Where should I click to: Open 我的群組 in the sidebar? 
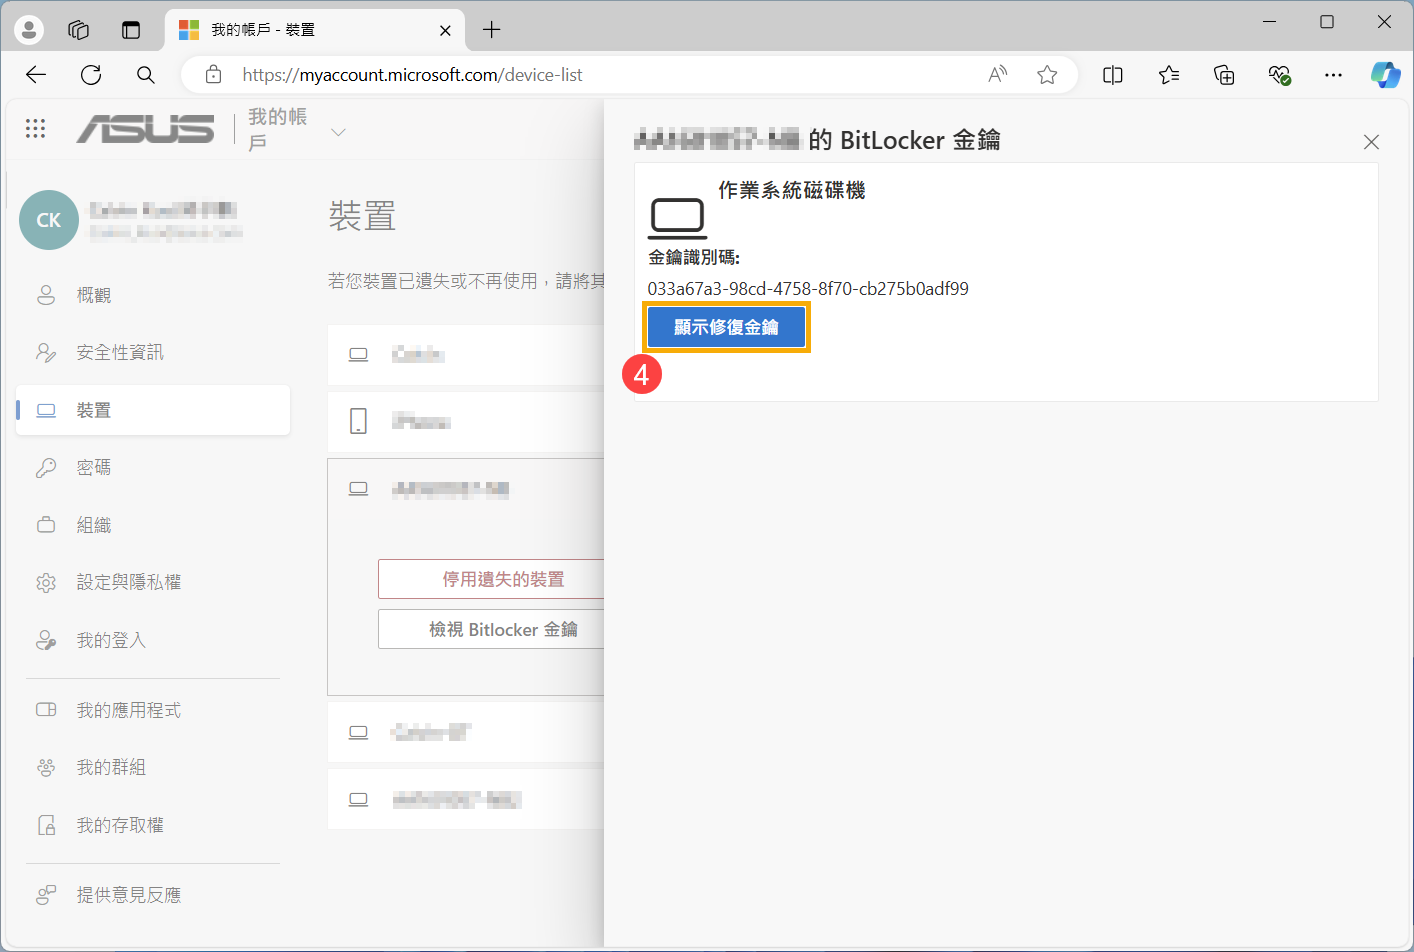tap(153, 767)
